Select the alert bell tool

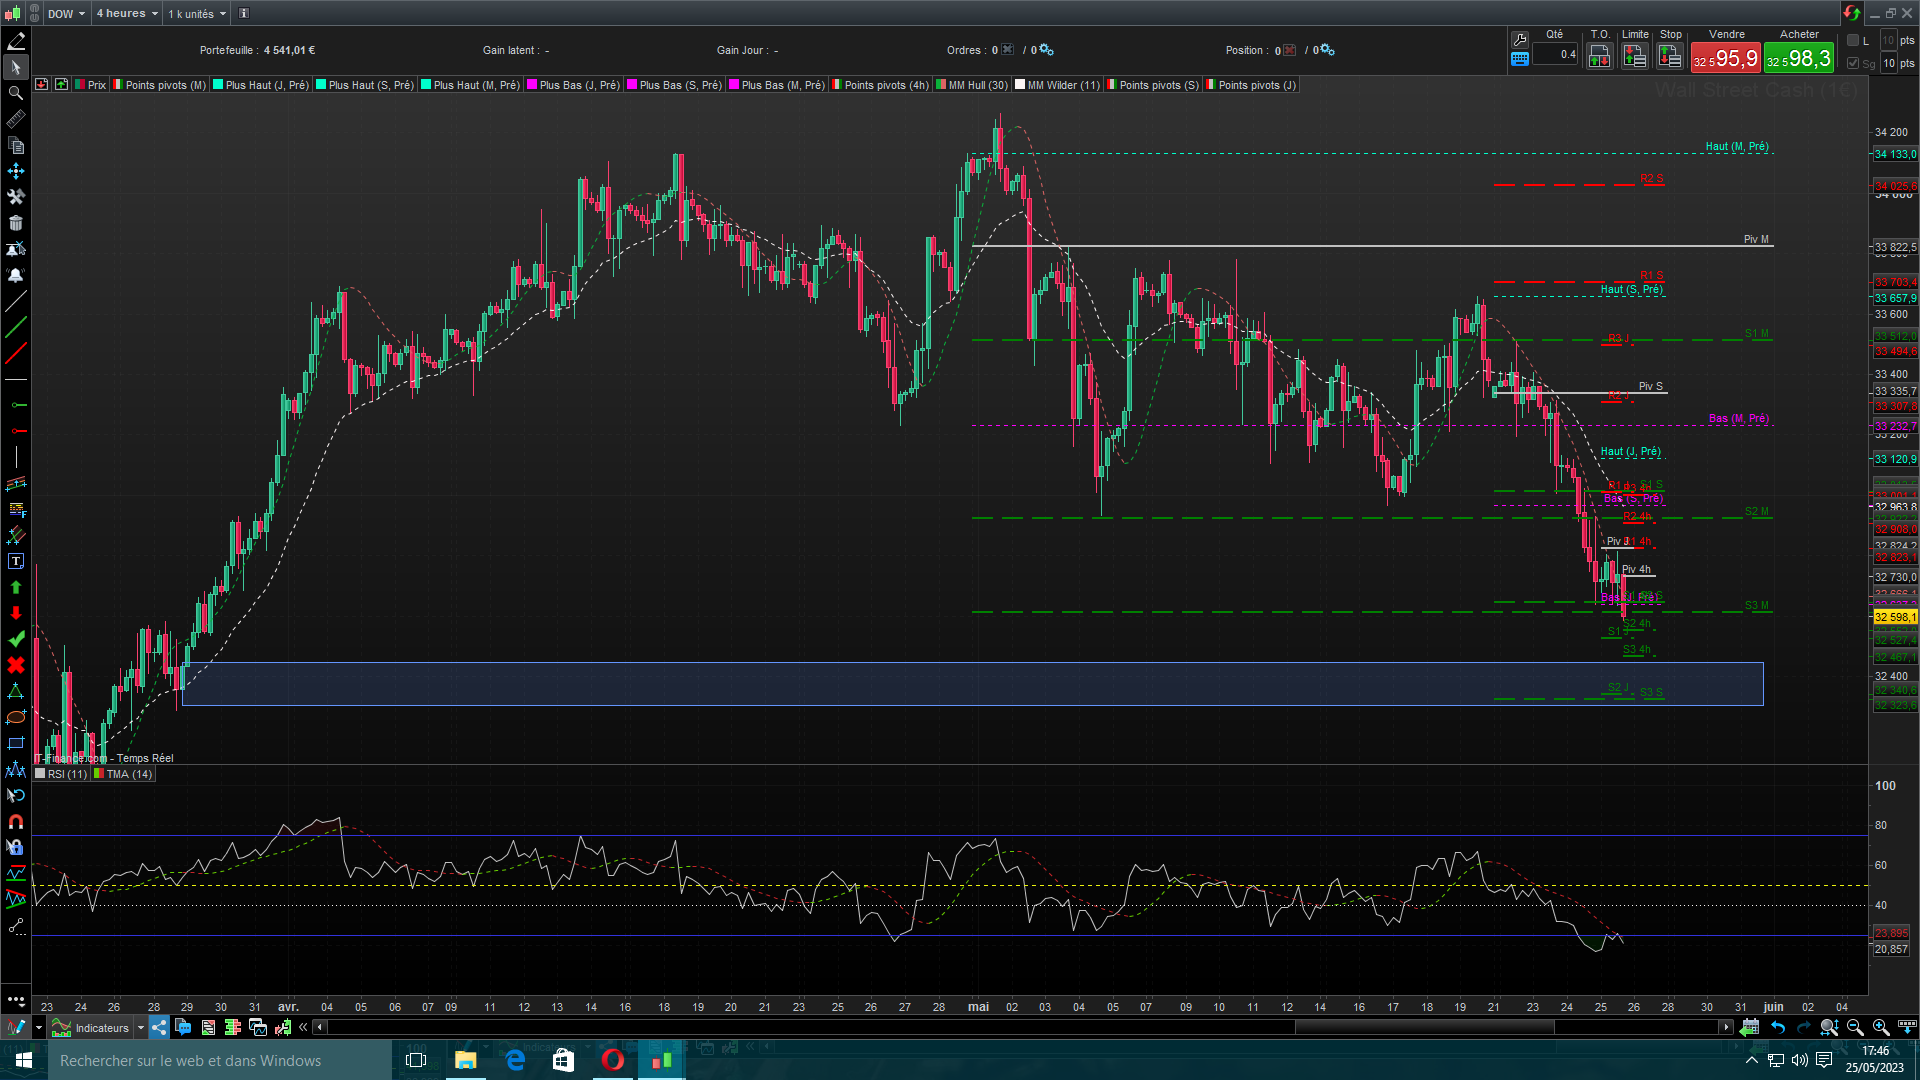(16, 275)
